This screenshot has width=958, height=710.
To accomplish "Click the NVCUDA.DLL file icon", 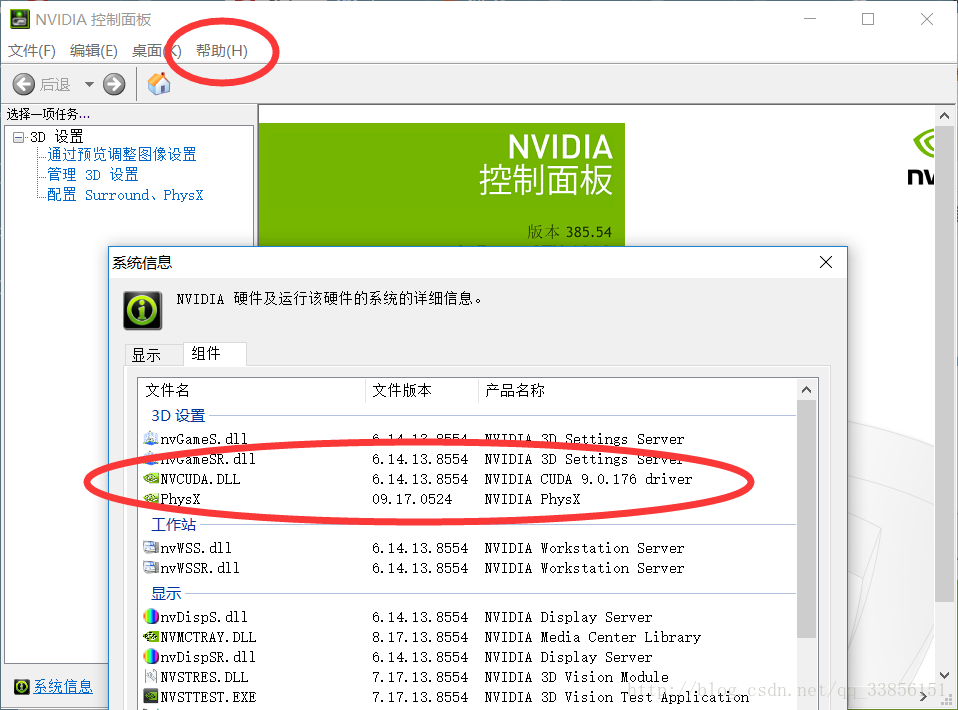I will coord(150,478).
